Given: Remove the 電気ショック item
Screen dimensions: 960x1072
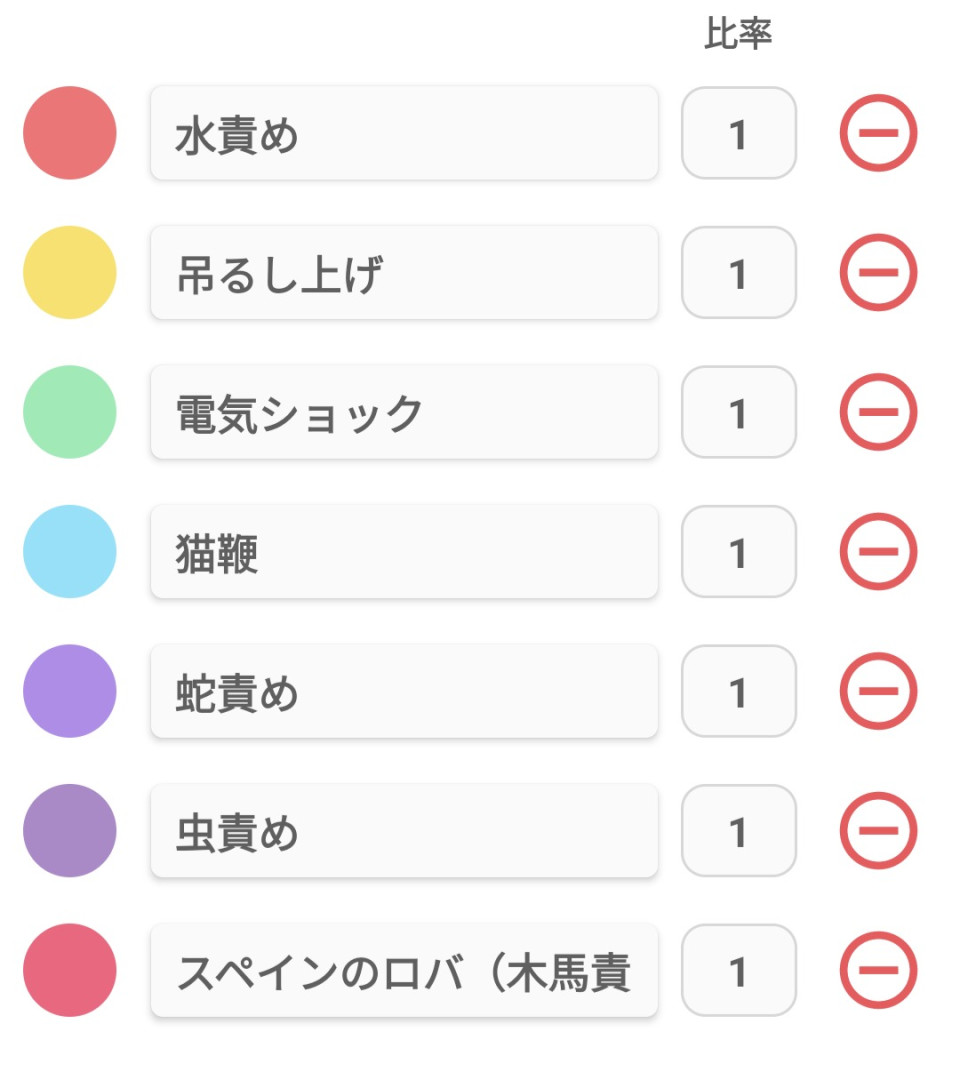Looking at the screenshot, I should [878, 412].
